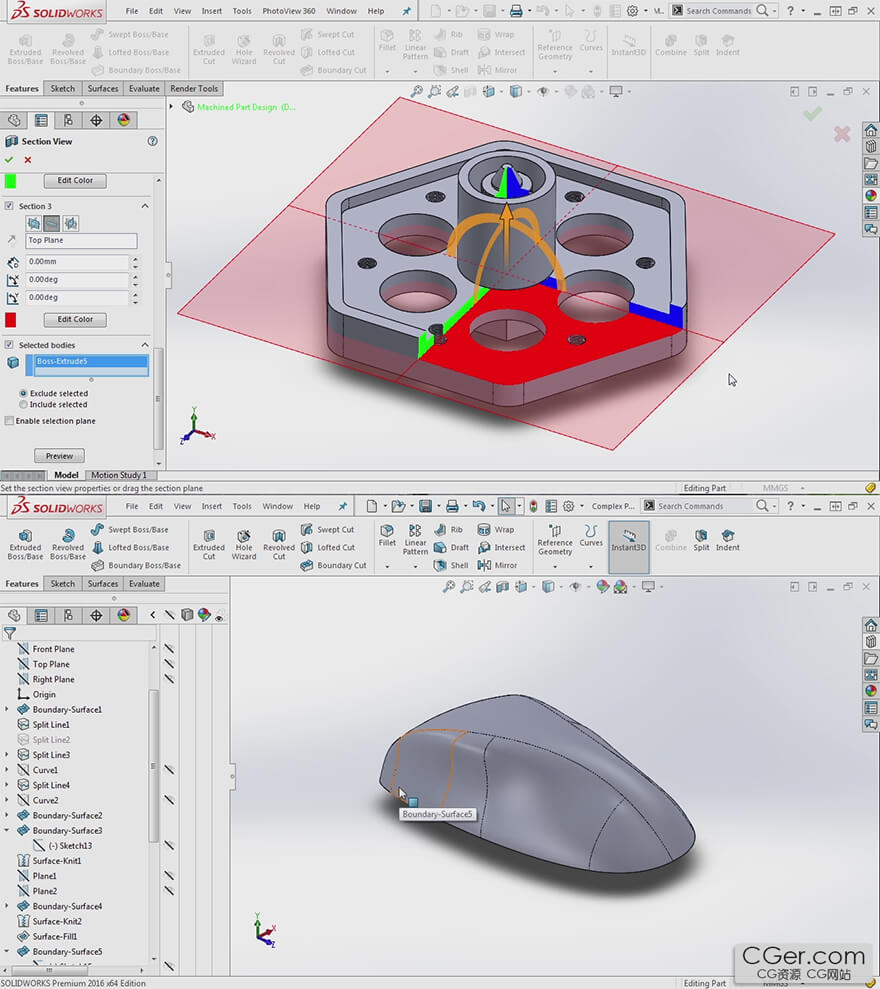Expand the Boundary-Surface4 tree node
This screenshot has height=989, width=880.
pyautogui.click(x=7, y=907)
